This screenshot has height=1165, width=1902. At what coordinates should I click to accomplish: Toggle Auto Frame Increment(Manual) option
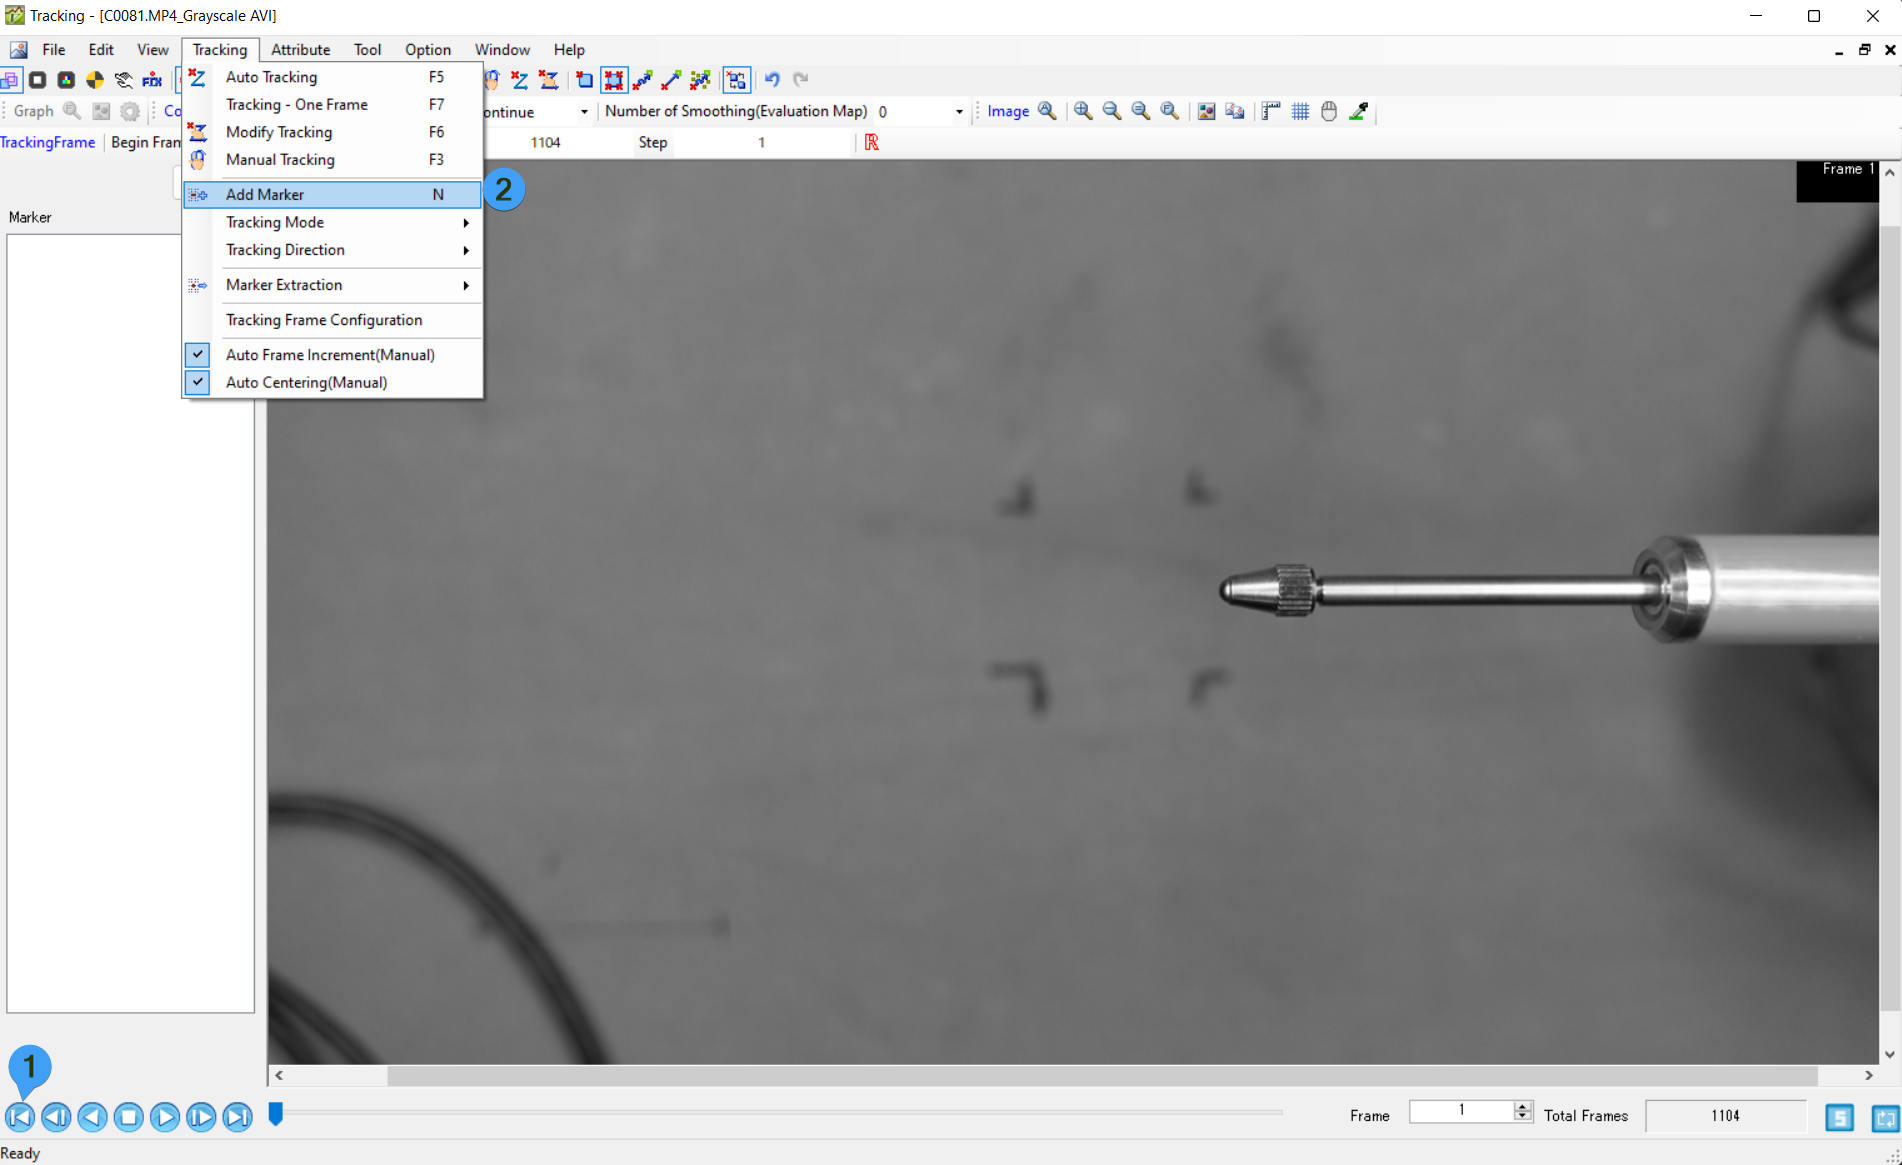330,355
